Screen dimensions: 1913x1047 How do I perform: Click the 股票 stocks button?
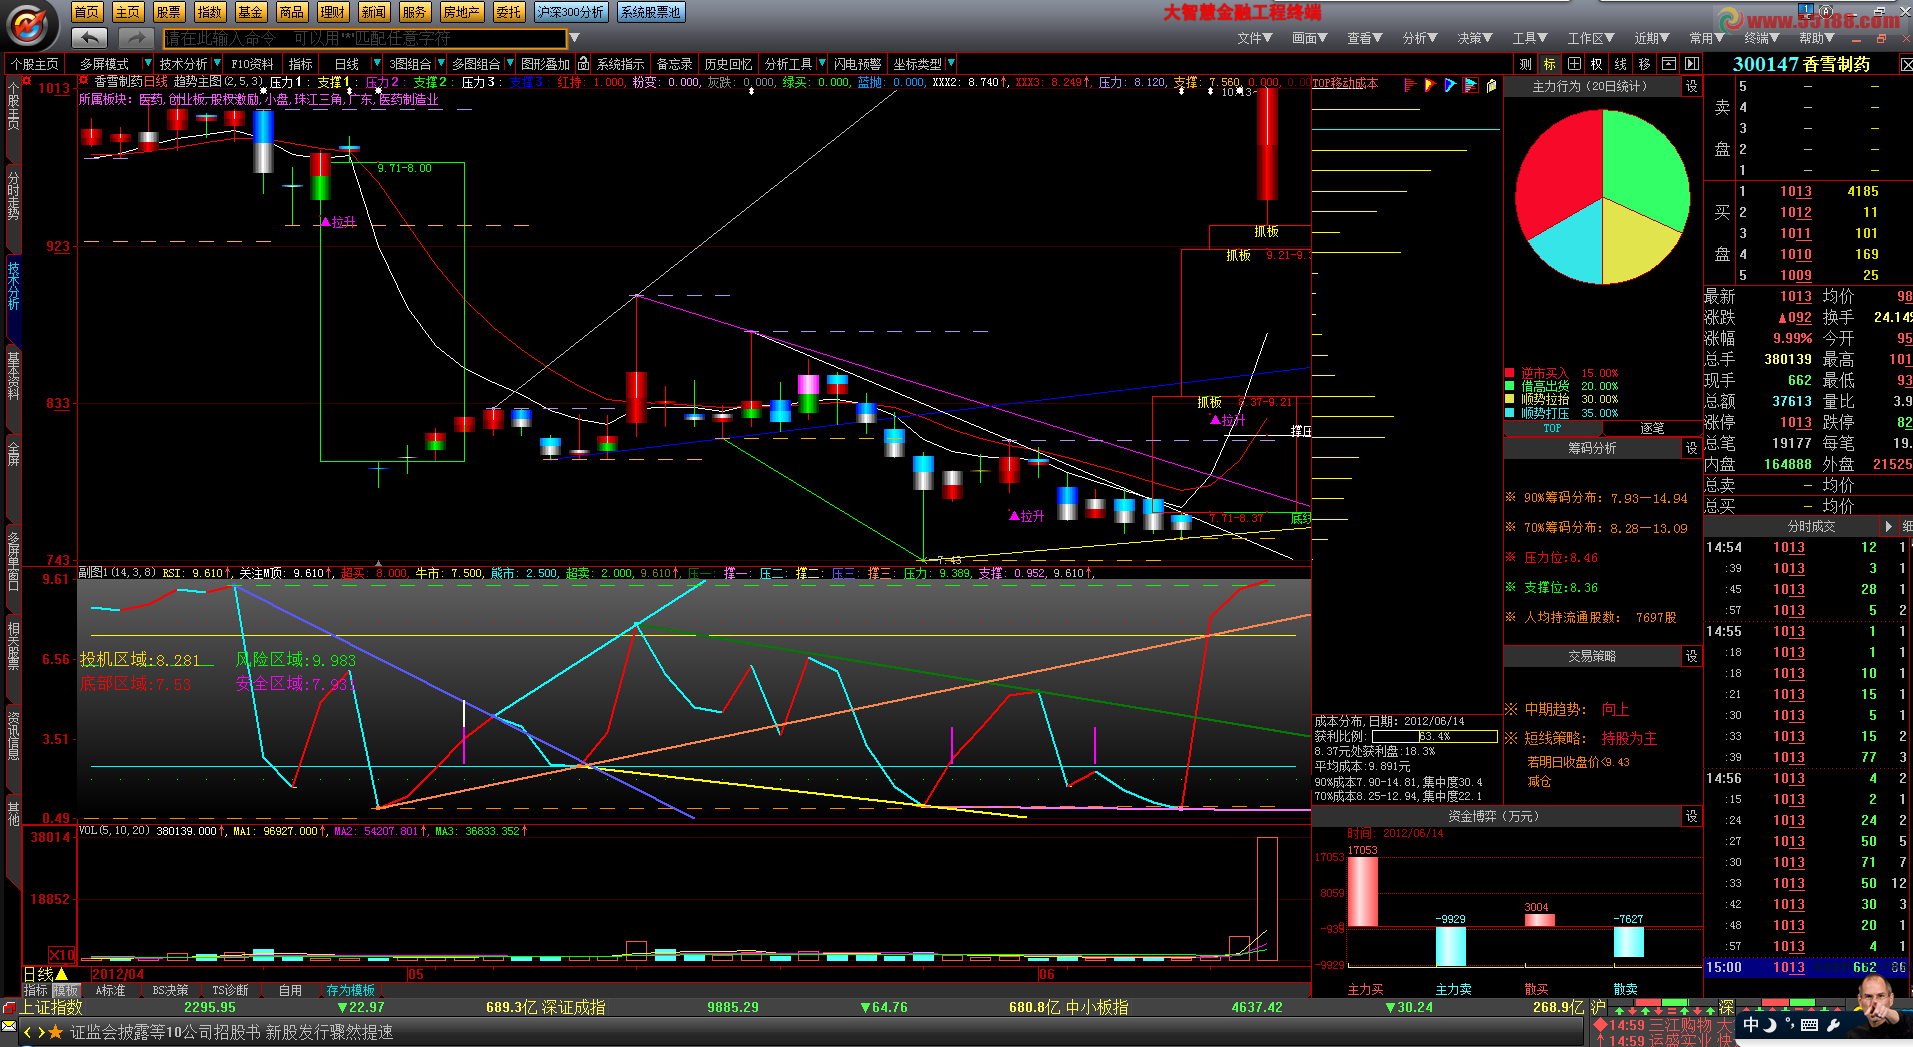[169, 12]
